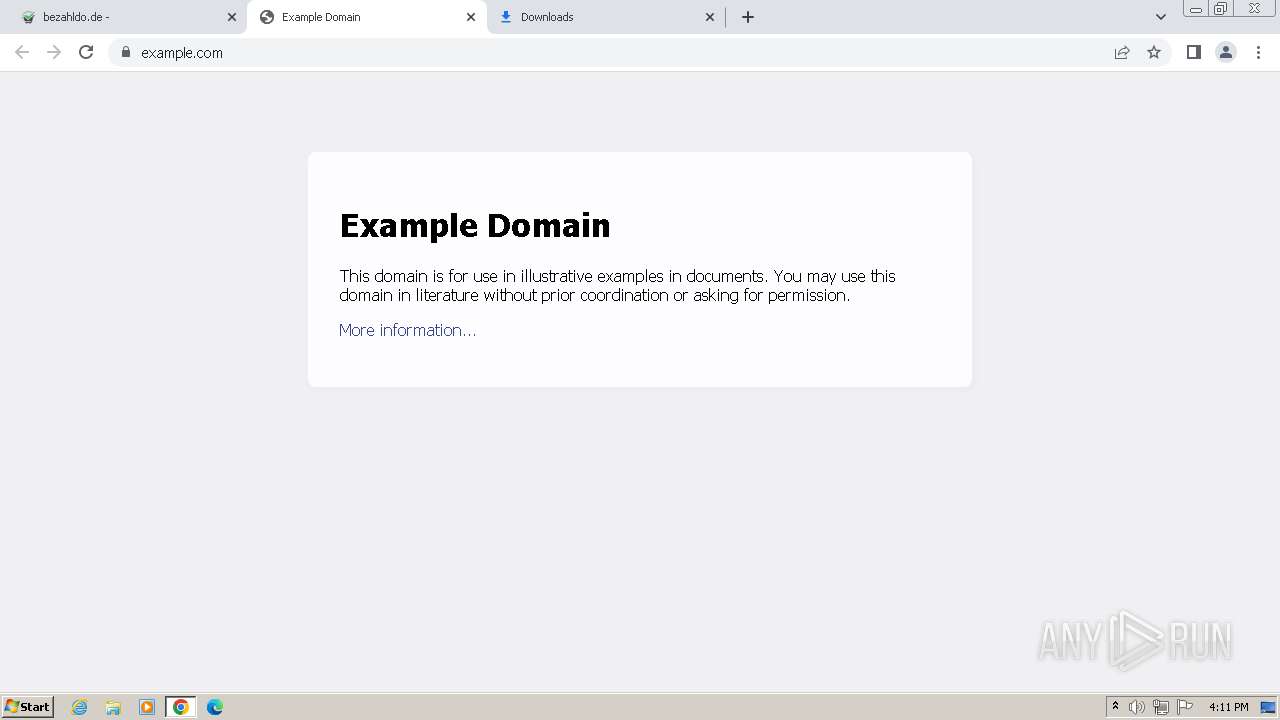Show desktop button in tray corner
The height and width of the screenshot is (720, 1280).
1268,707
